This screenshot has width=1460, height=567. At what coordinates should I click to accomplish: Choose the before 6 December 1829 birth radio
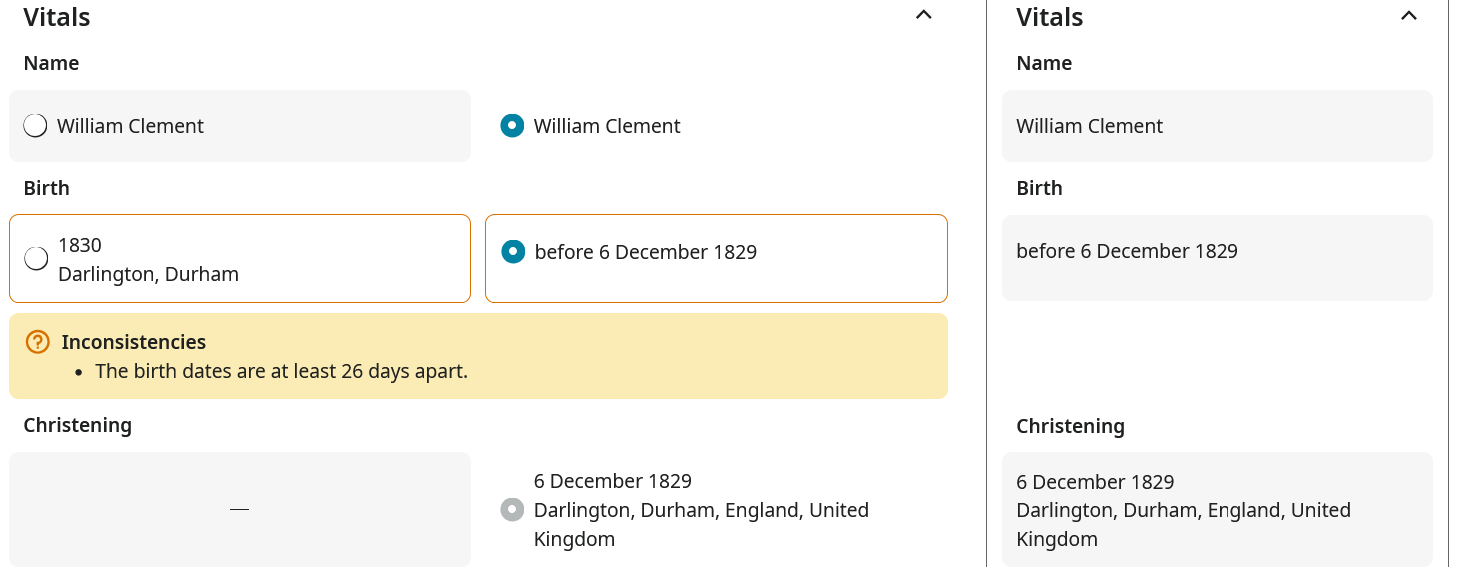click(513, 252)
